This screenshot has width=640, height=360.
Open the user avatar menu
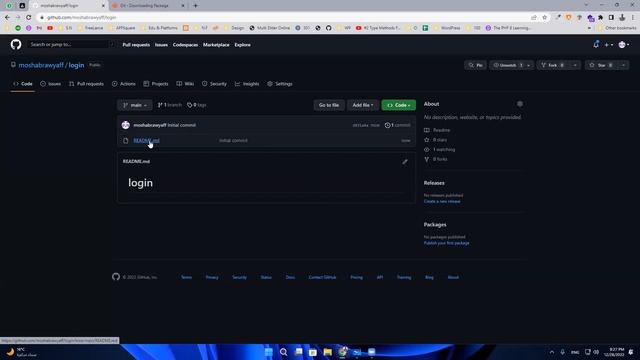click(x=624, y=45)
